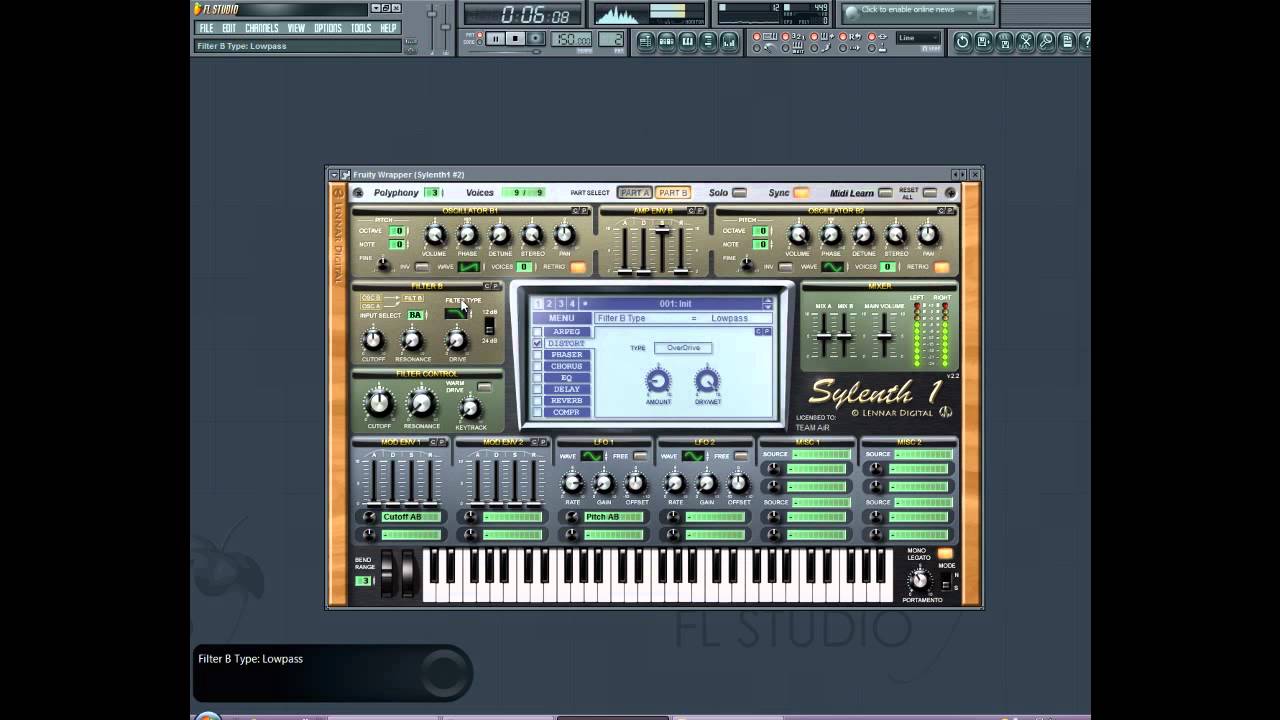Click the audio editor tools icon
This screenshot has width=1280, height=720.
(x=1026, y=41)
